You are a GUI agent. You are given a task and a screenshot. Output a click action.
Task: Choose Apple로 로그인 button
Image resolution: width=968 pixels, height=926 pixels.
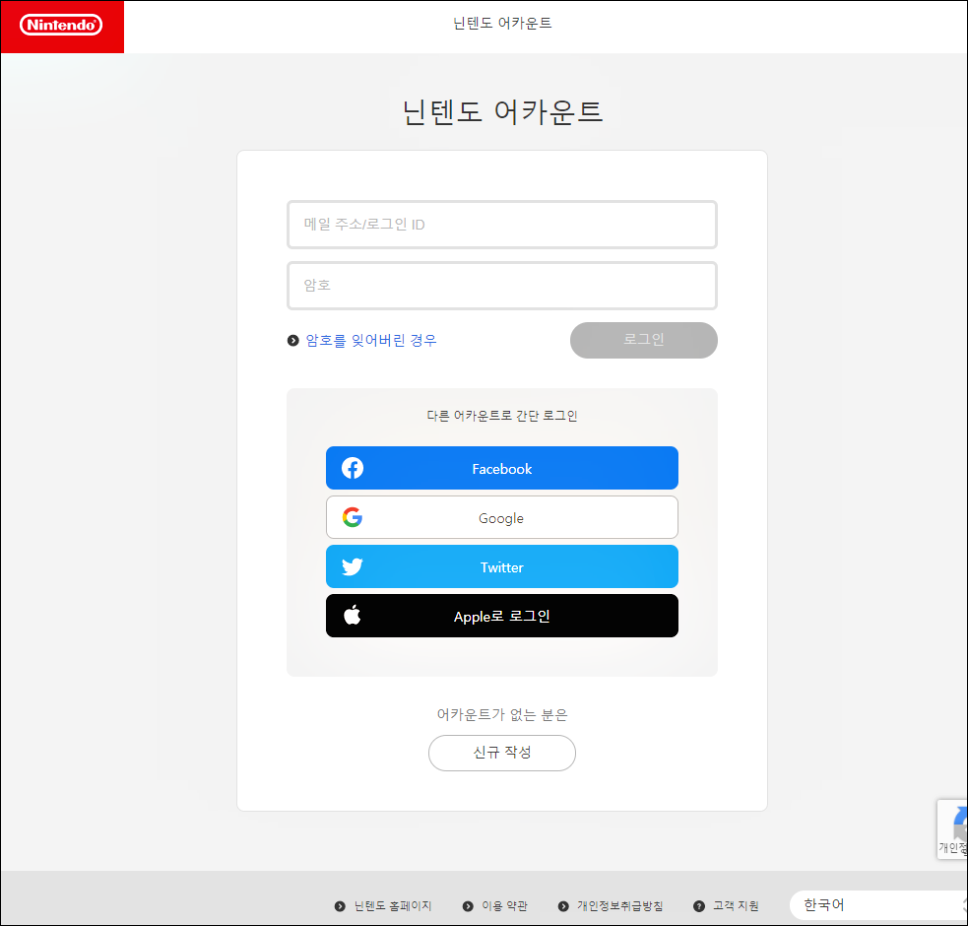click(x=502, y=615)
